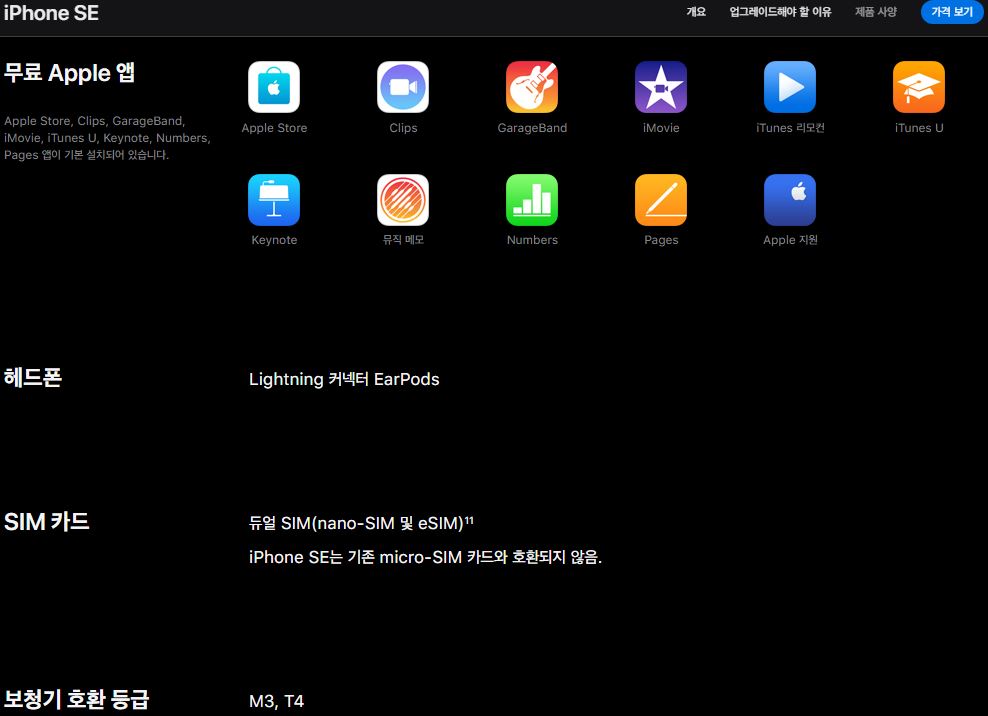The image size is (988, 716).
Task: Click the iPhone SE page title
Action: pyautogui.click(x=51, y=13)
